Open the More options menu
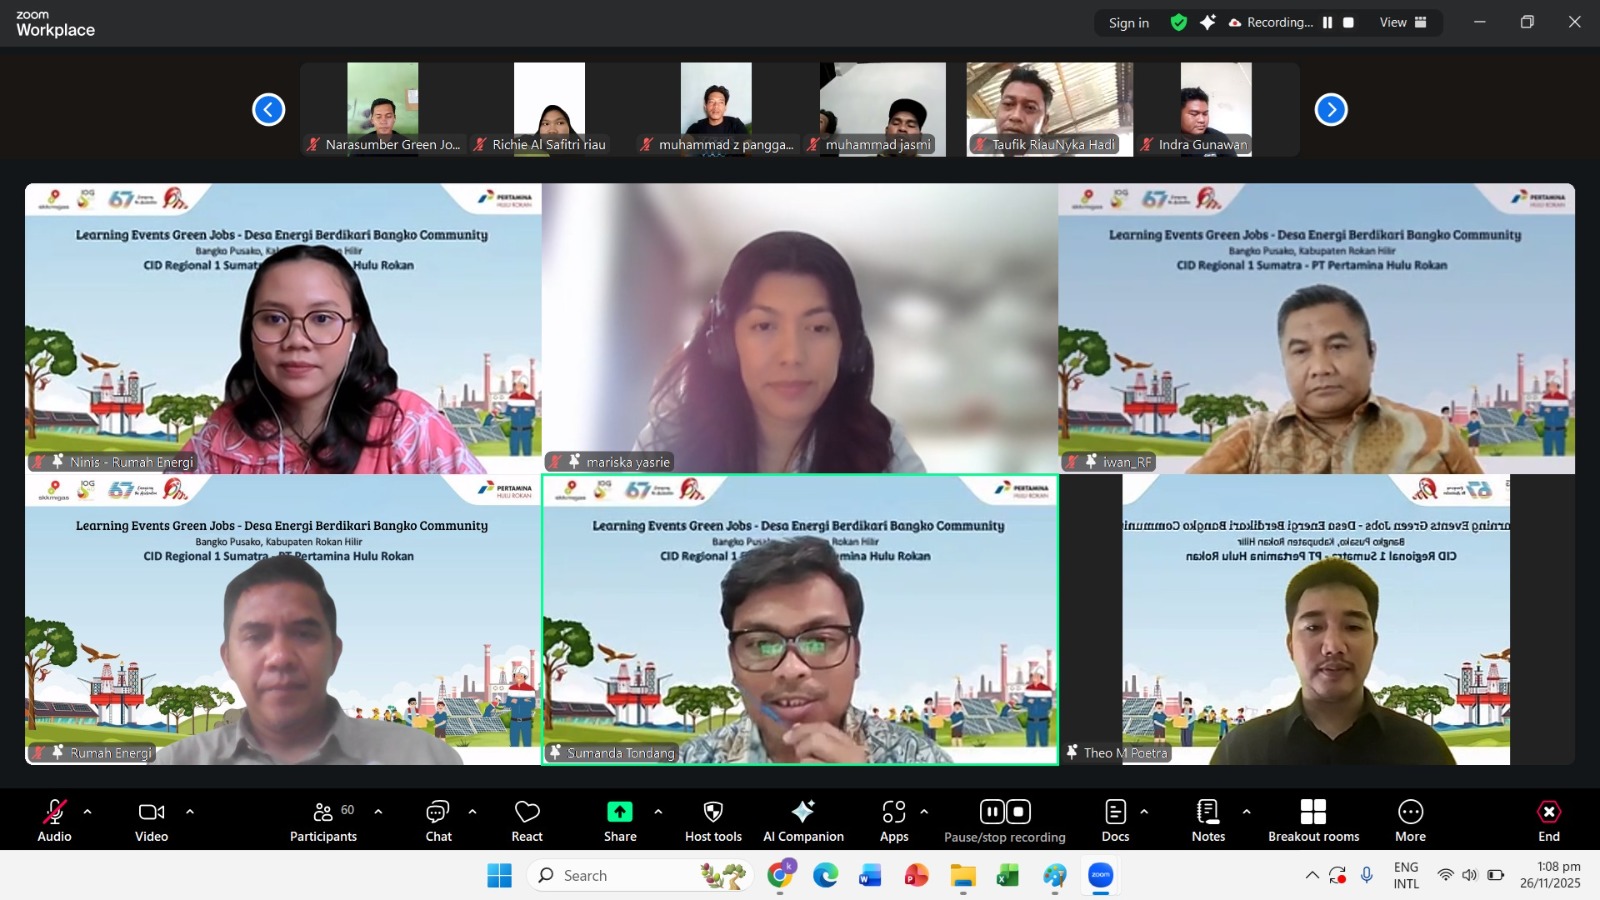This screenshot has width=1600, height=900. [x=1410, y=820]
